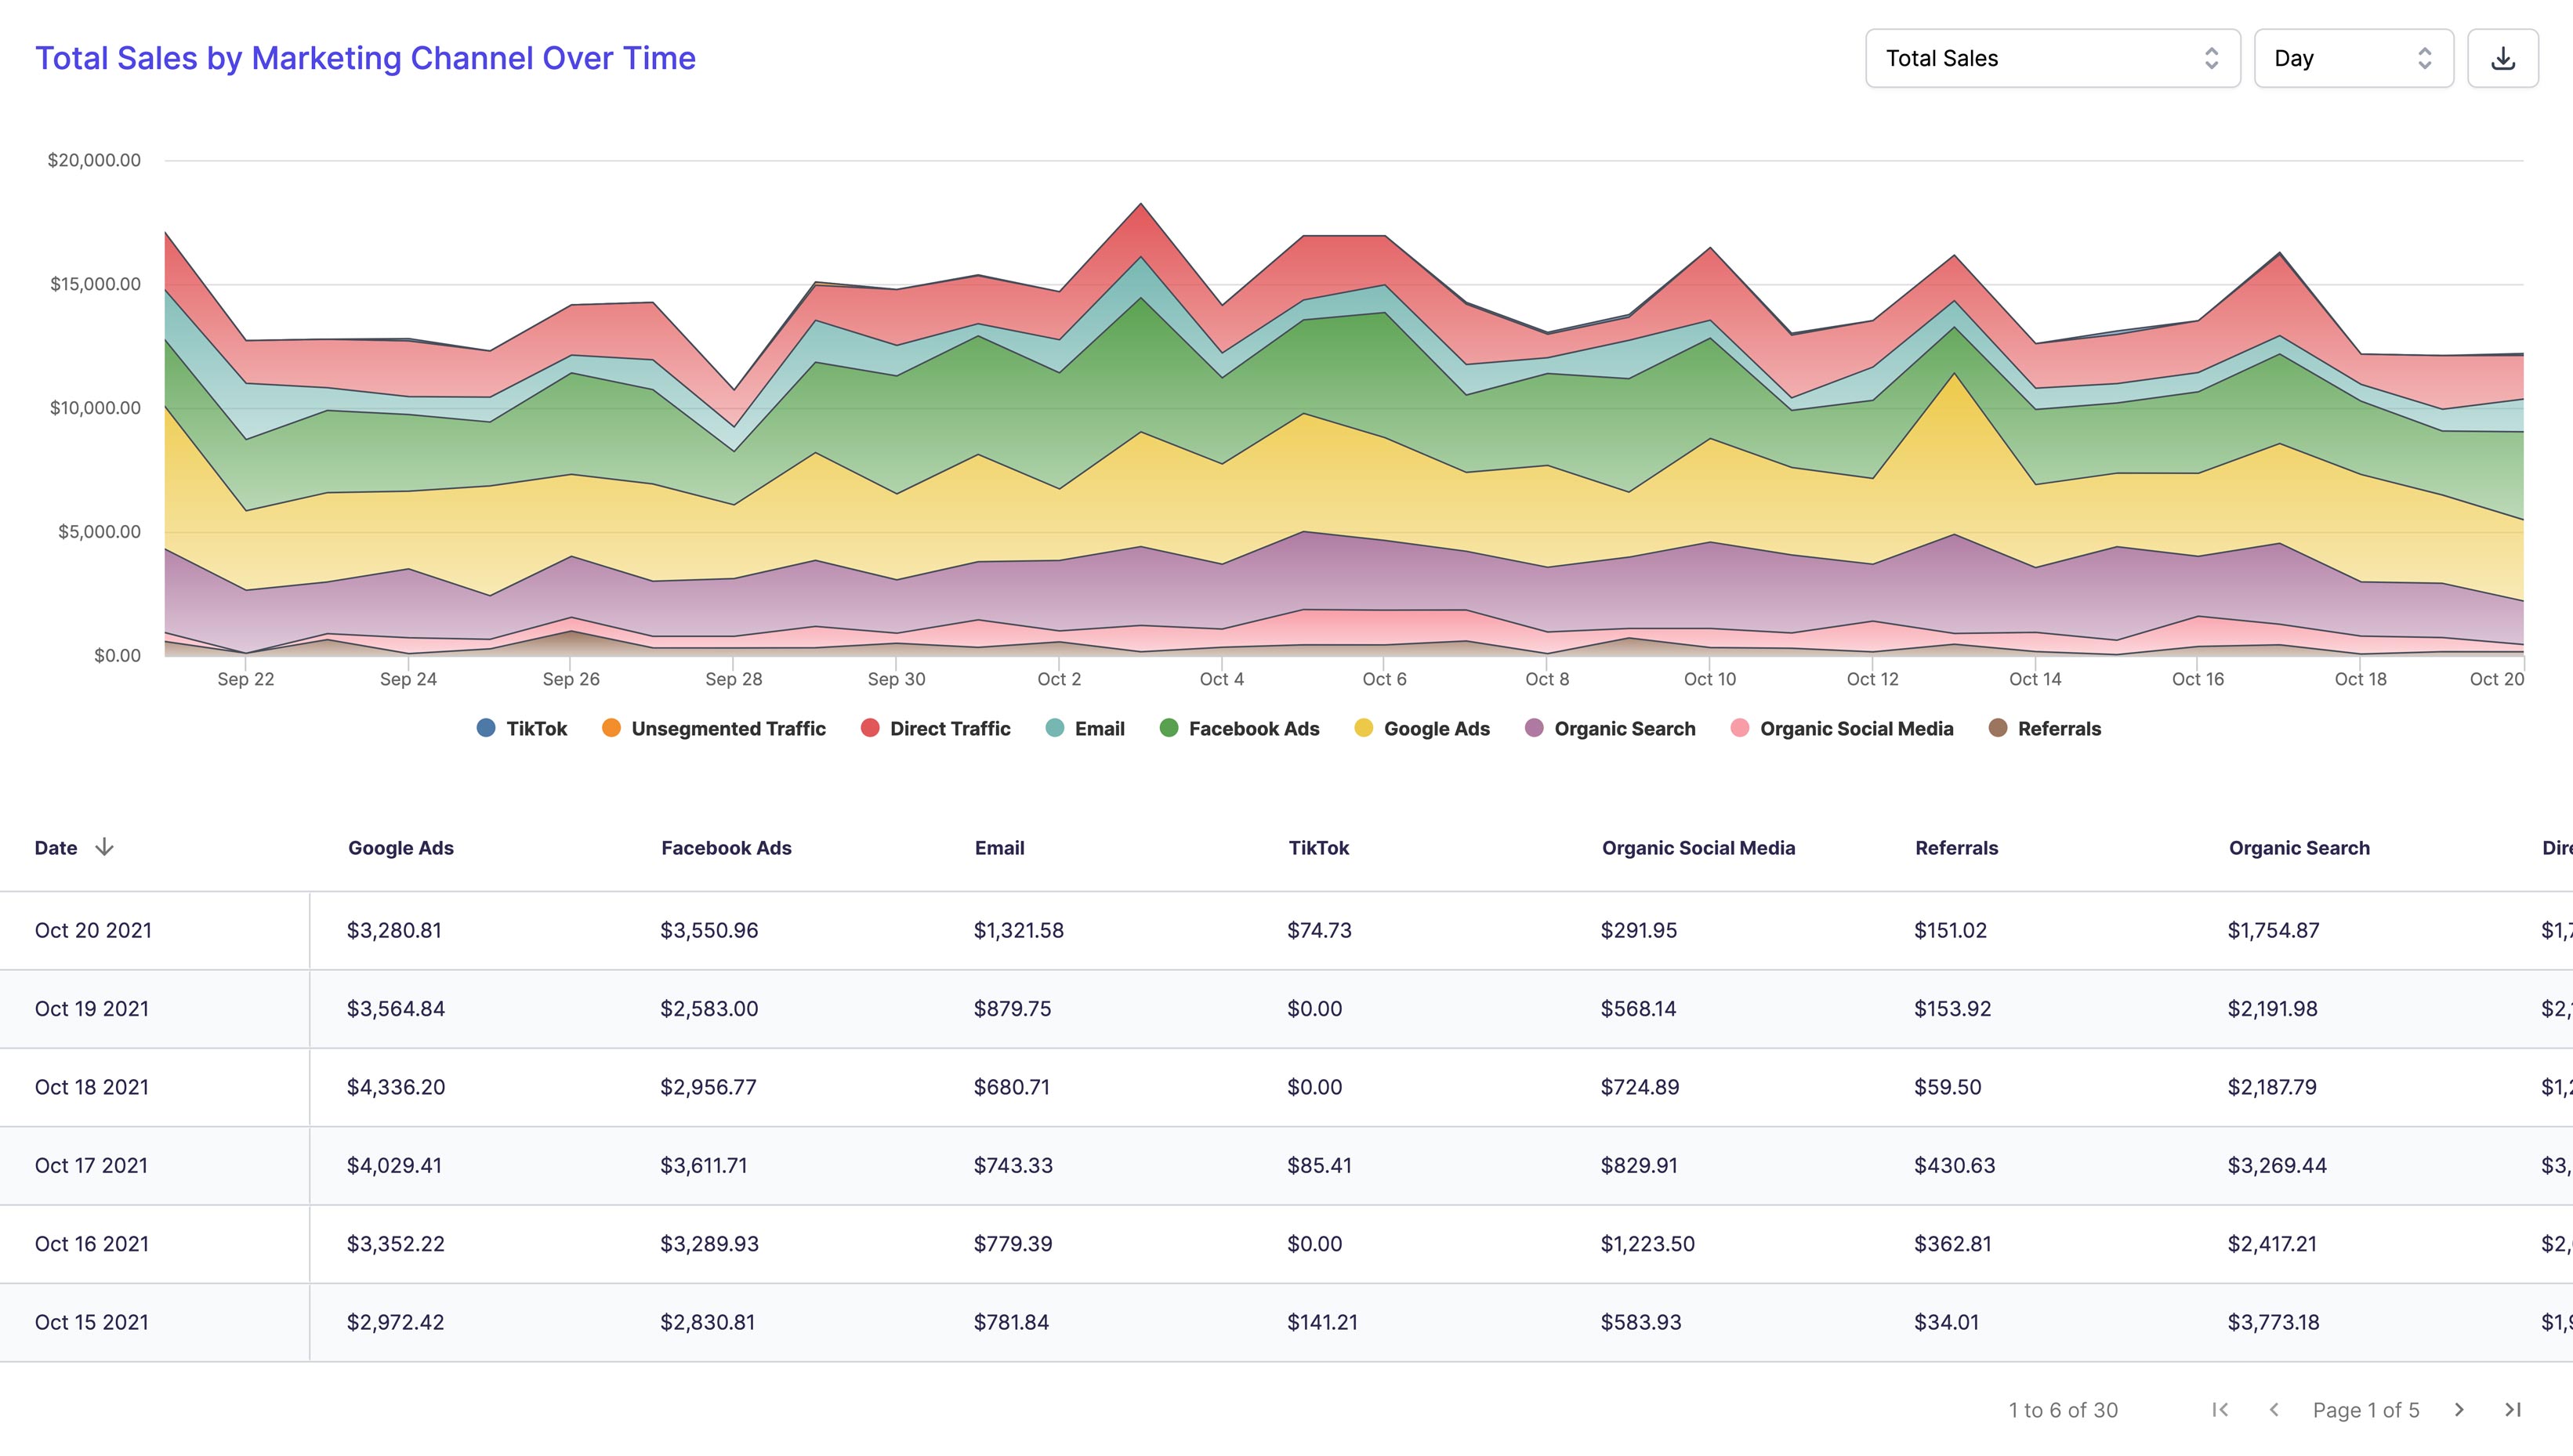Toggle the TikTok series in the legend
Viewport: 2573px width, 1456px height.
coord(522,728)
